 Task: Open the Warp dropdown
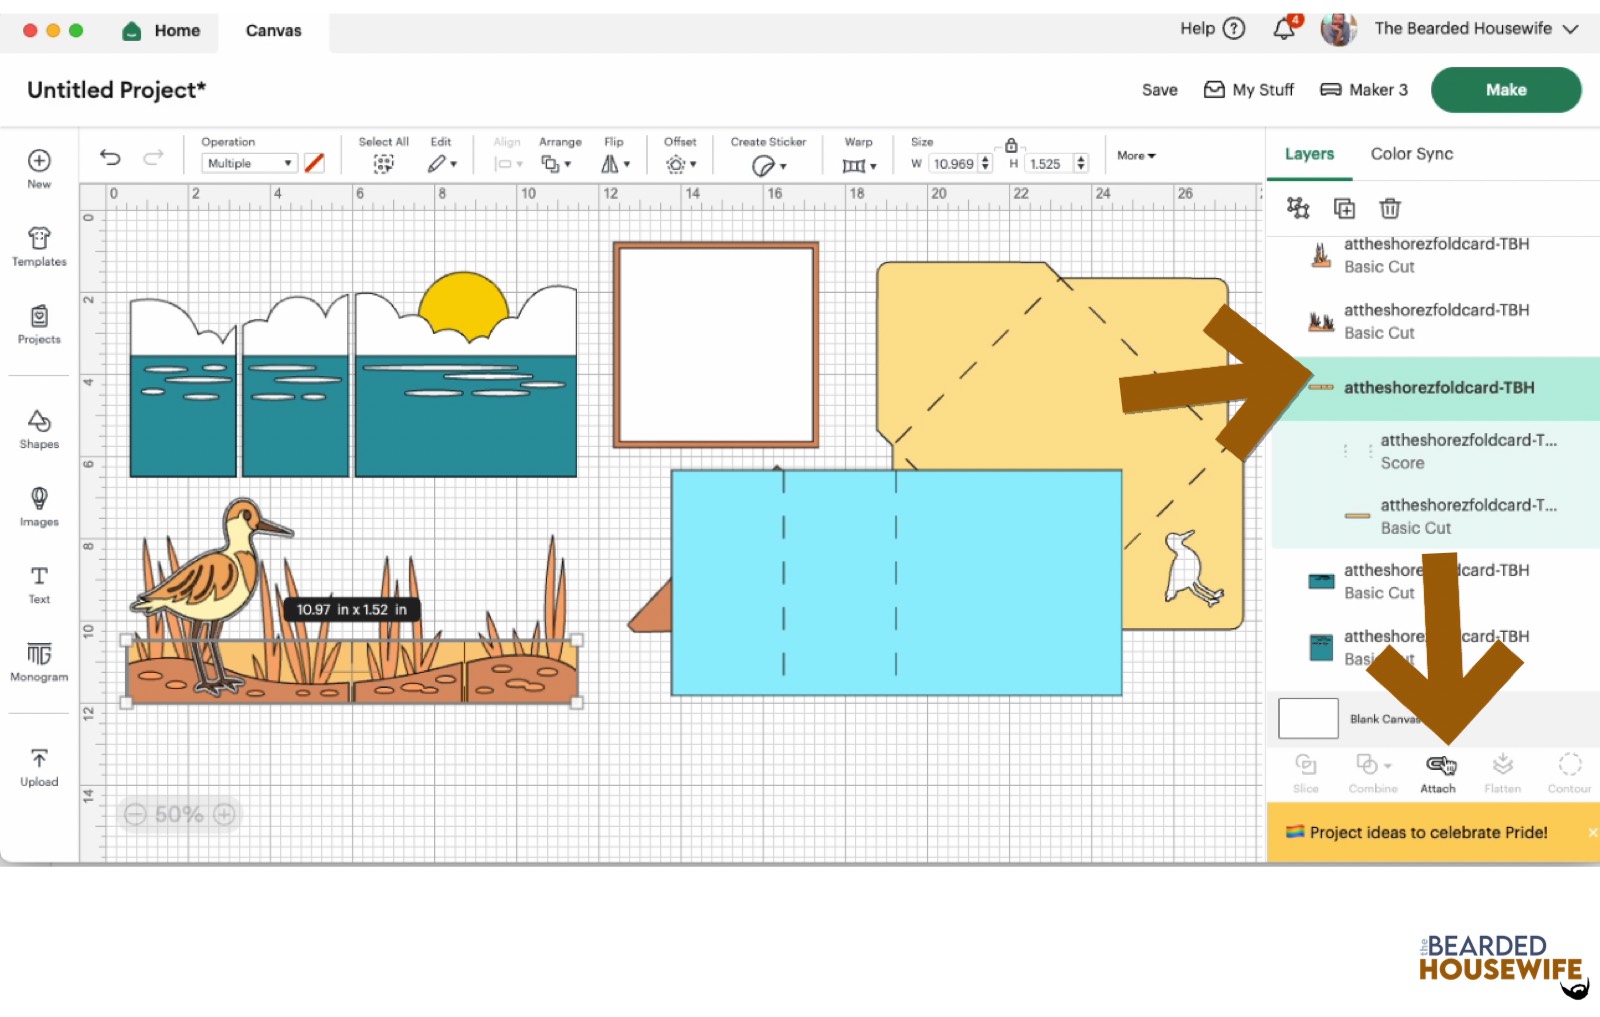tap(859, 165)
